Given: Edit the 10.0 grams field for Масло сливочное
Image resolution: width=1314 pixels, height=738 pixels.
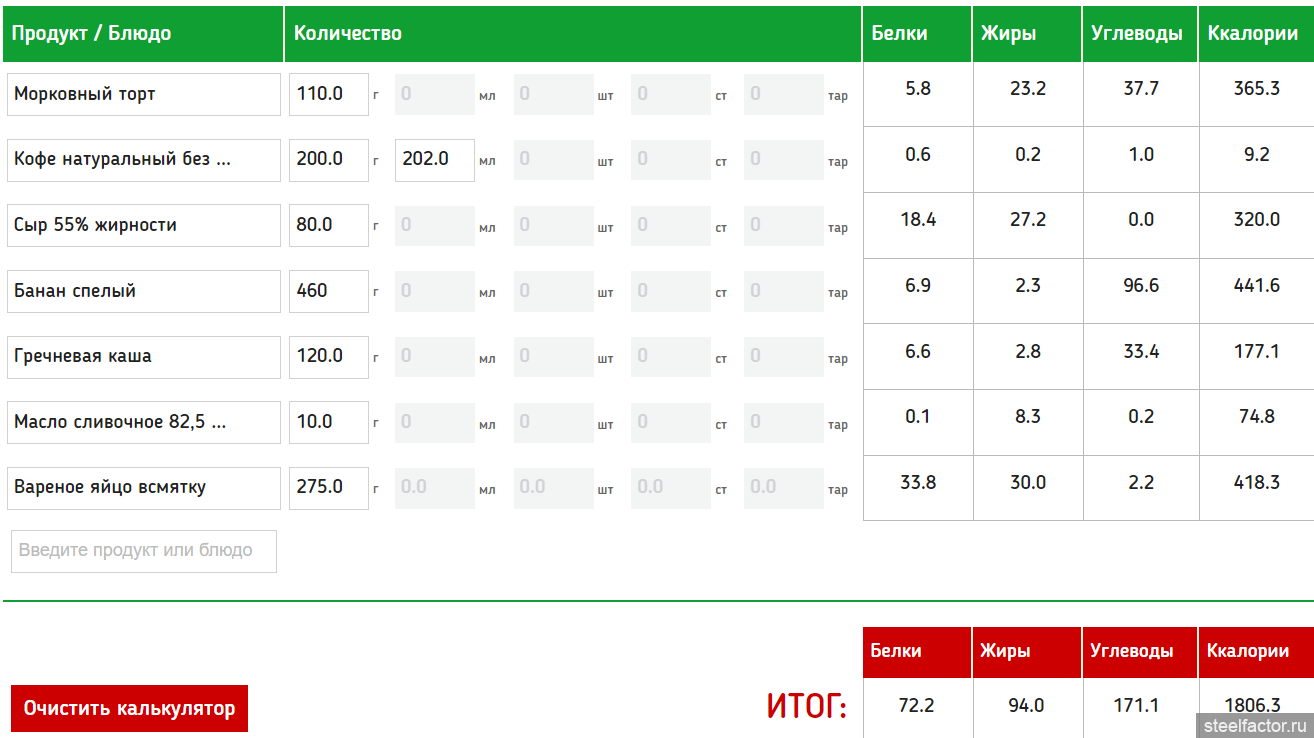Looking at the screenshot, I should coord(329,422).
